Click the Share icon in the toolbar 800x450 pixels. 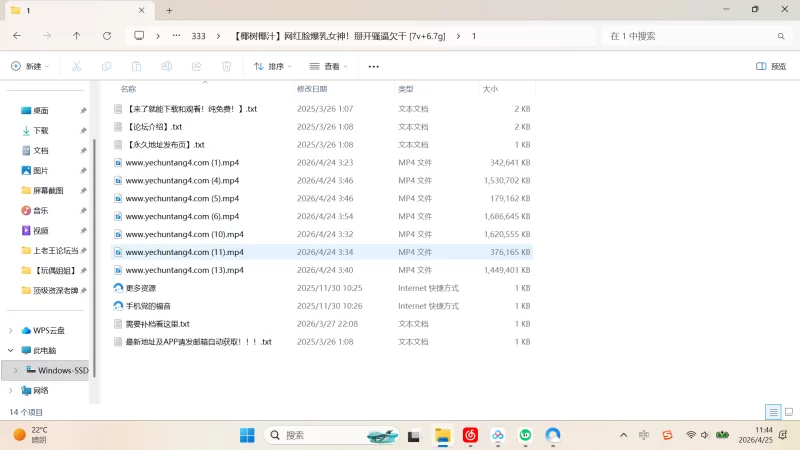point(196,66)
